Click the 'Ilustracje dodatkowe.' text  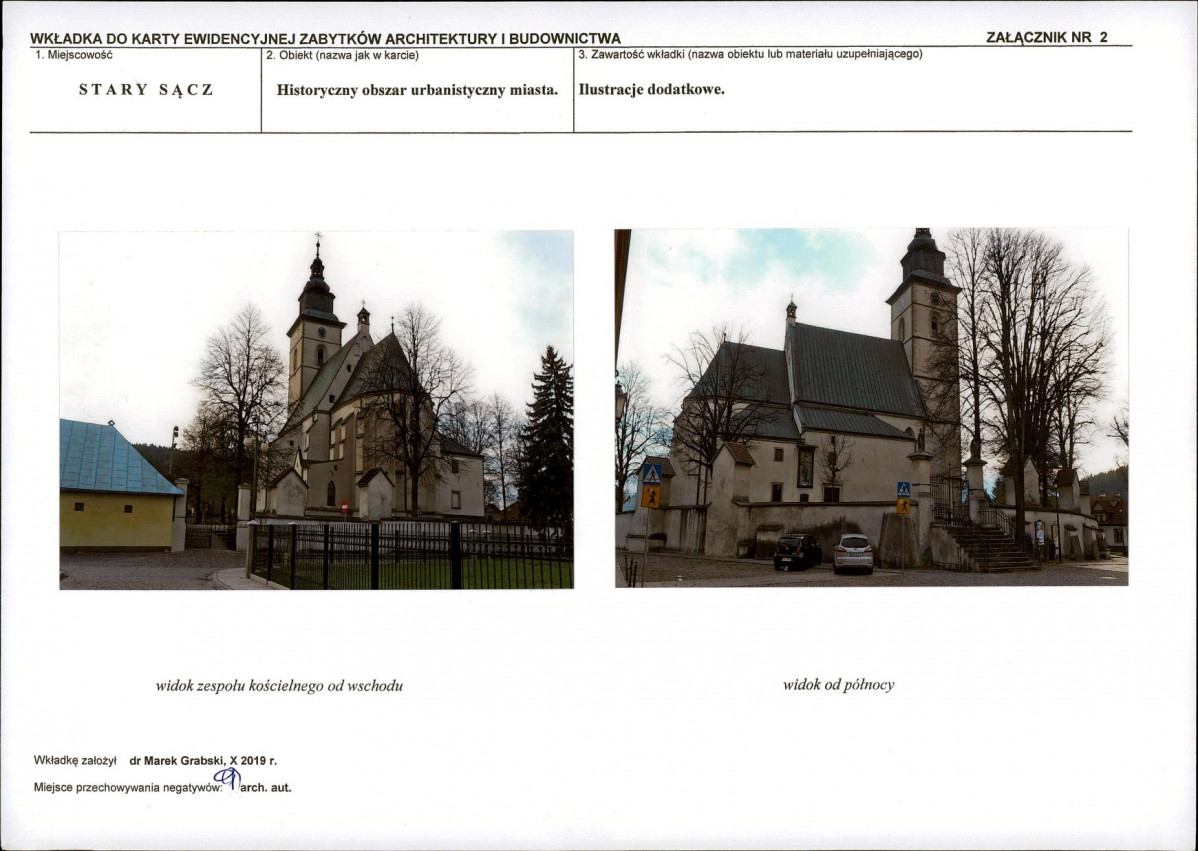click(x=652, y=89)
